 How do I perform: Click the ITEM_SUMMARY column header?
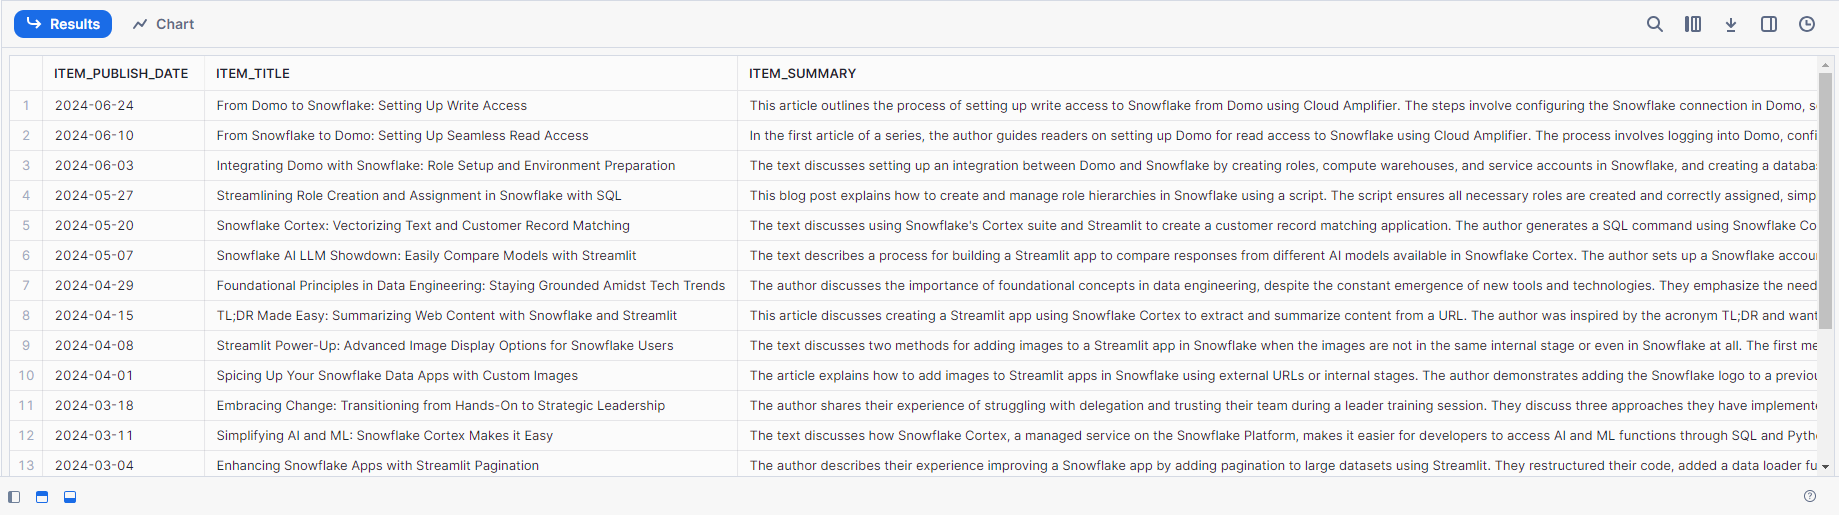click(x=802, y=73)
